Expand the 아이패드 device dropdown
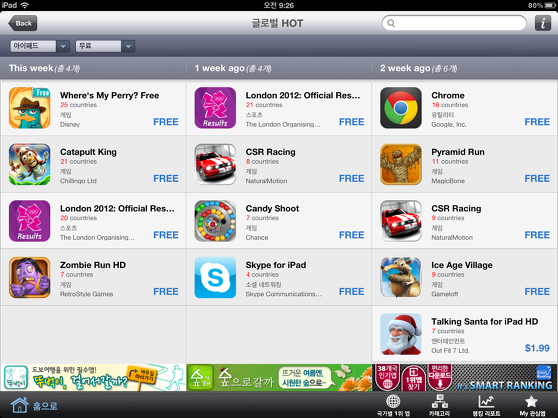This screenshot has width=558, height=418. (x=40, y=46)
